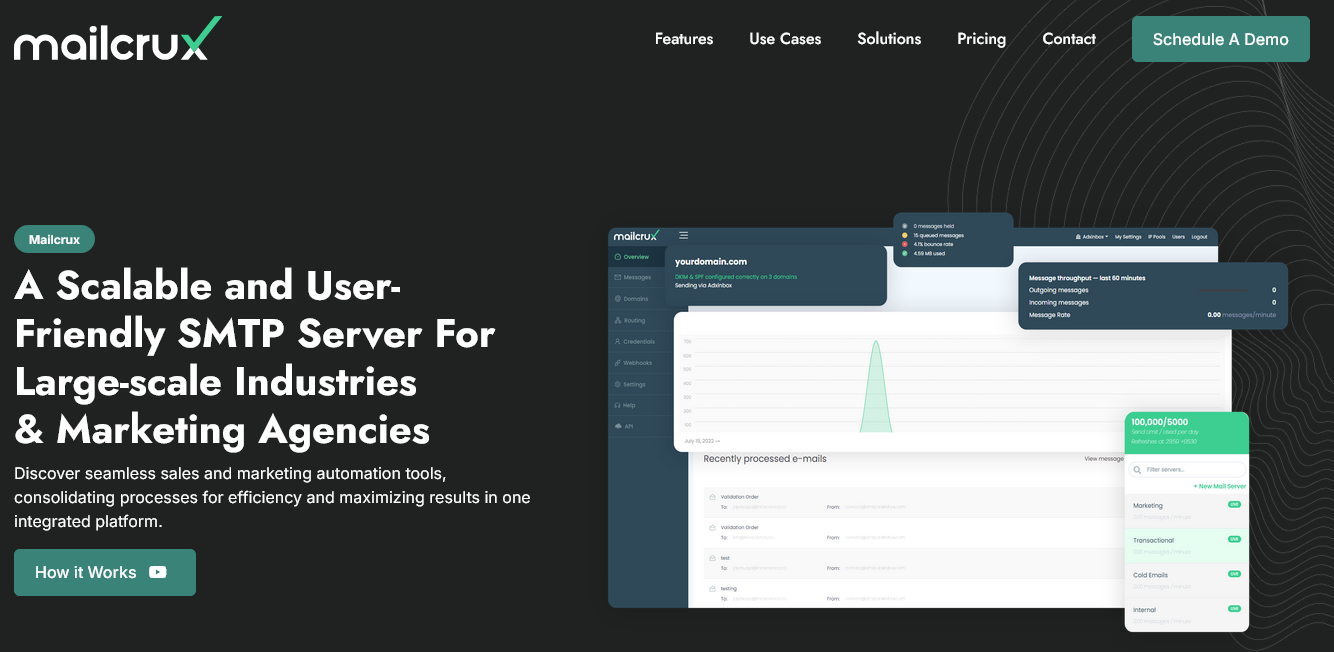The image size is (1334, 652).
Task: Click the LIVE badge next to Cold Emails
Action: point(1234,574)
